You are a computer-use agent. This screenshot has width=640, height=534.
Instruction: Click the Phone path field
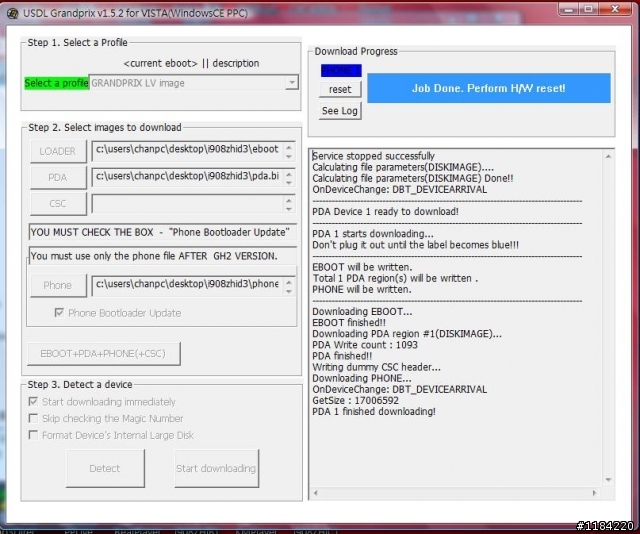point(188,285)
